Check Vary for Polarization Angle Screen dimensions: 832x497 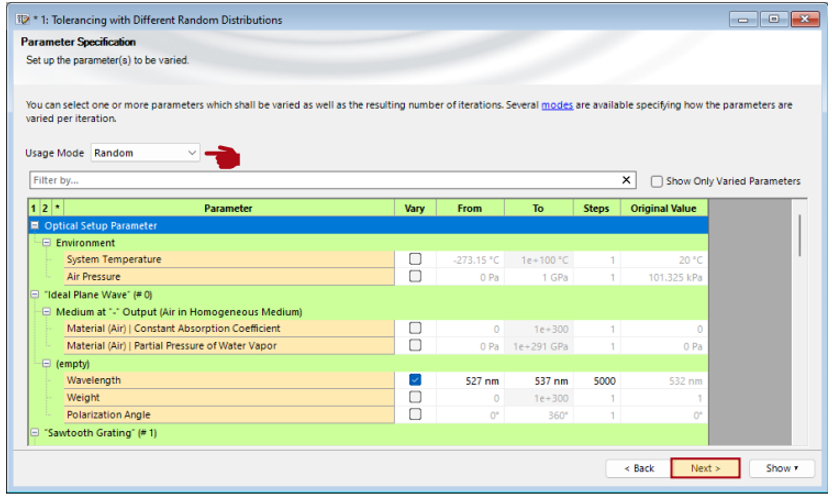pyautogui.click(x=415, y=414)
